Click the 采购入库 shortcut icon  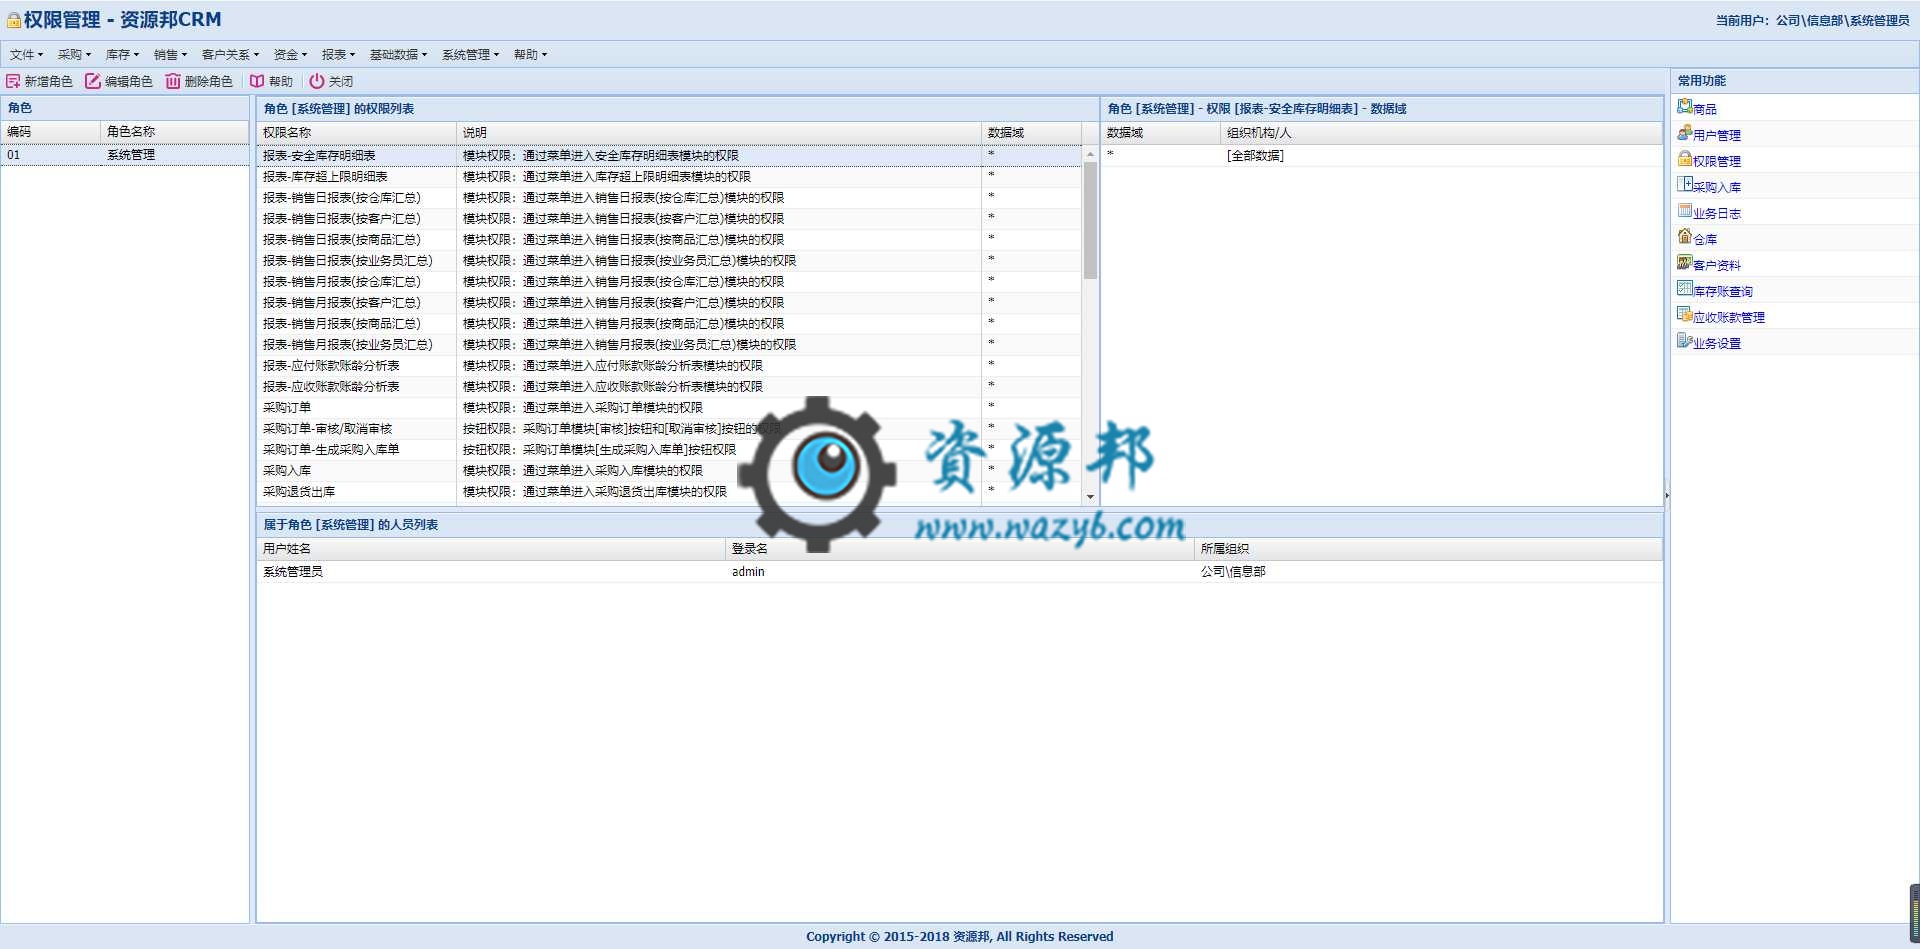[x=1685, y=184]
